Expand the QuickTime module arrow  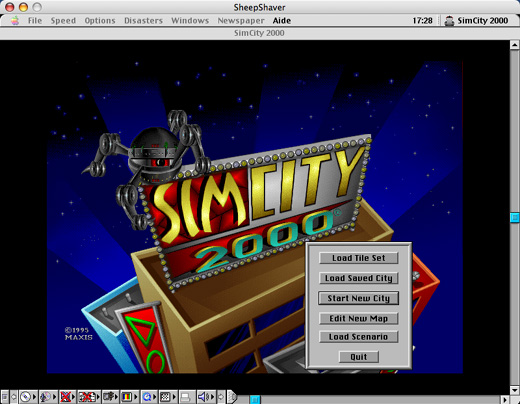pyautogui.click(x=155, y=397)
